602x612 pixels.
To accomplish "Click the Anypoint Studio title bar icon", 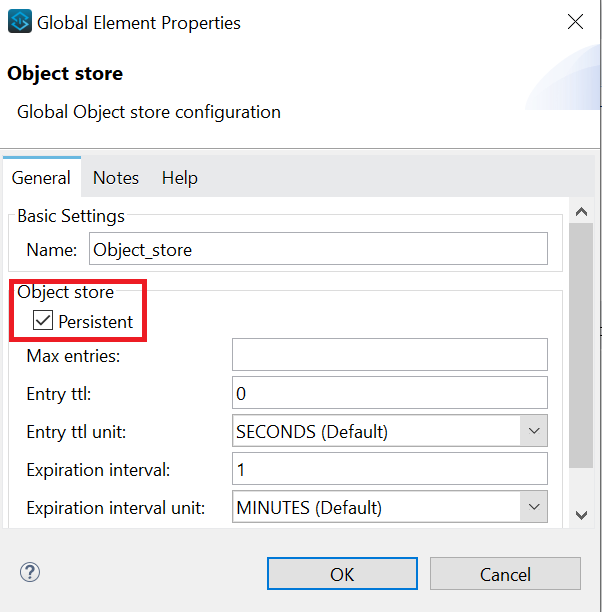I will [18, 22].
